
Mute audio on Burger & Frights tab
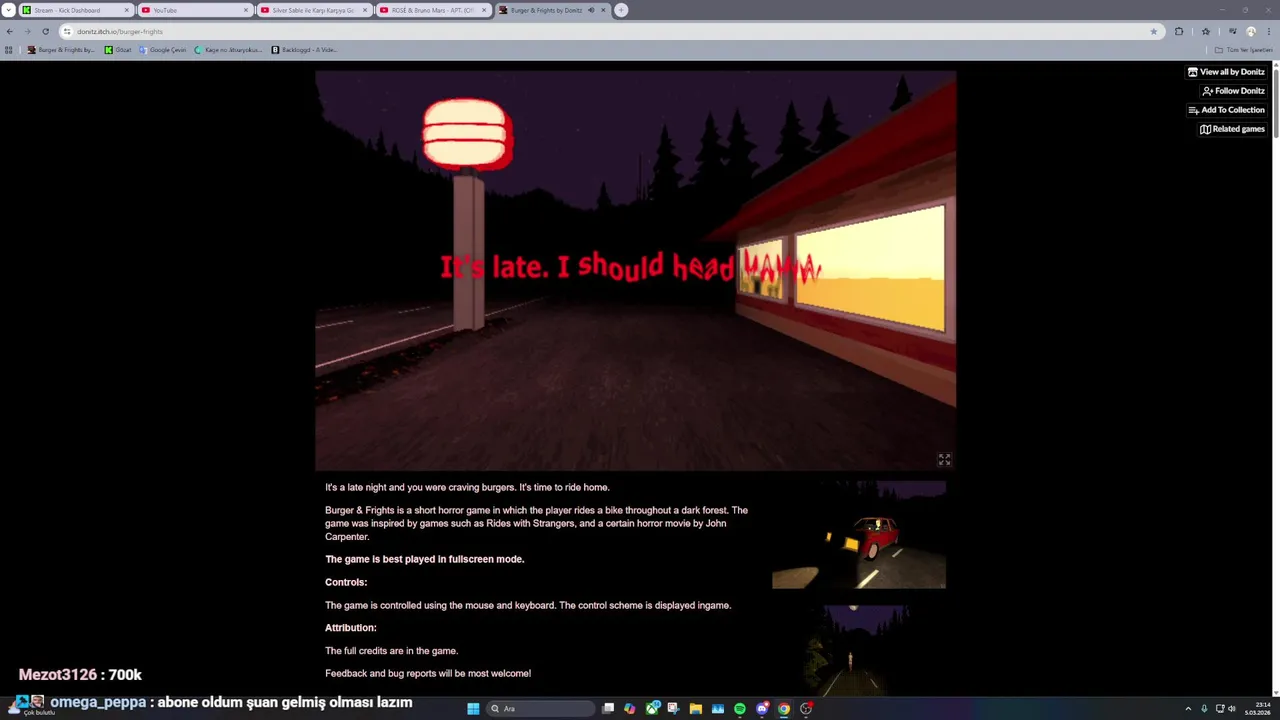590,10
